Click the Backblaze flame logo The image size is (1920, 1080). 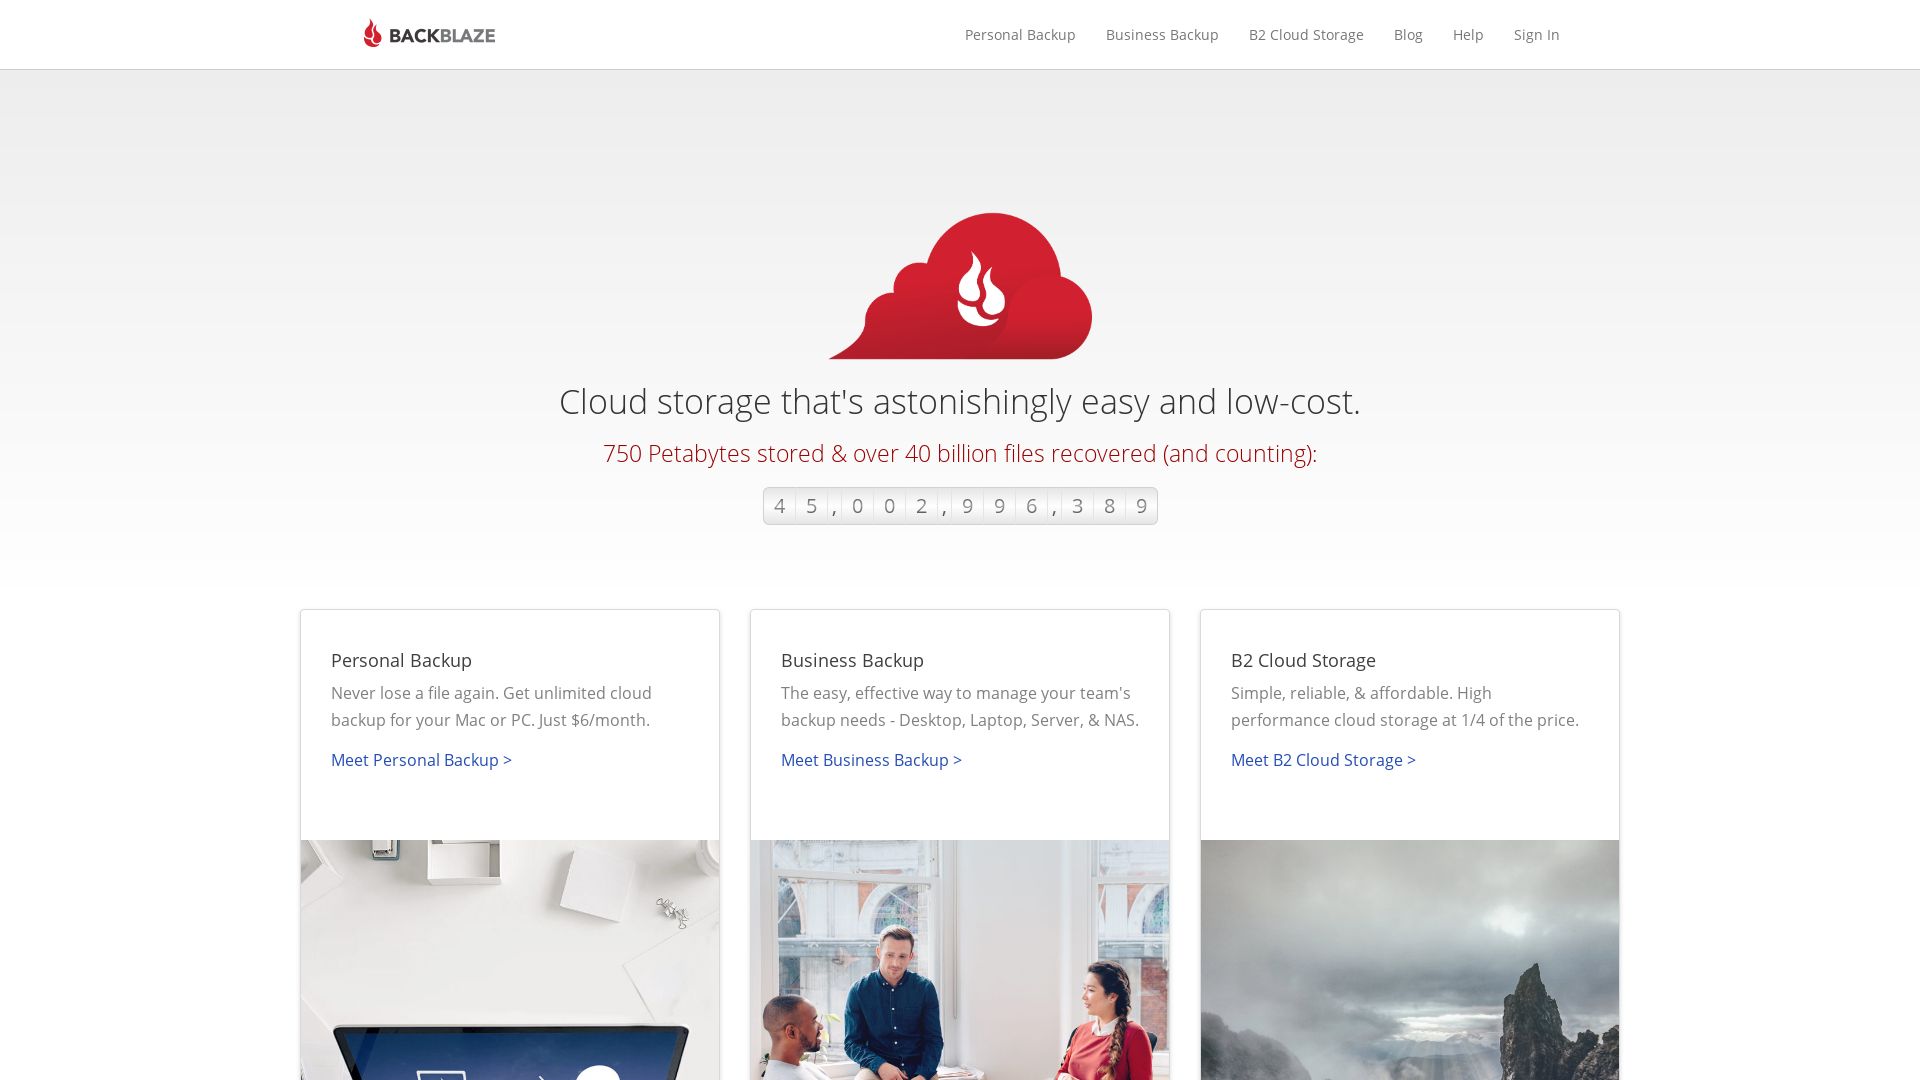(x=372, y=34)
